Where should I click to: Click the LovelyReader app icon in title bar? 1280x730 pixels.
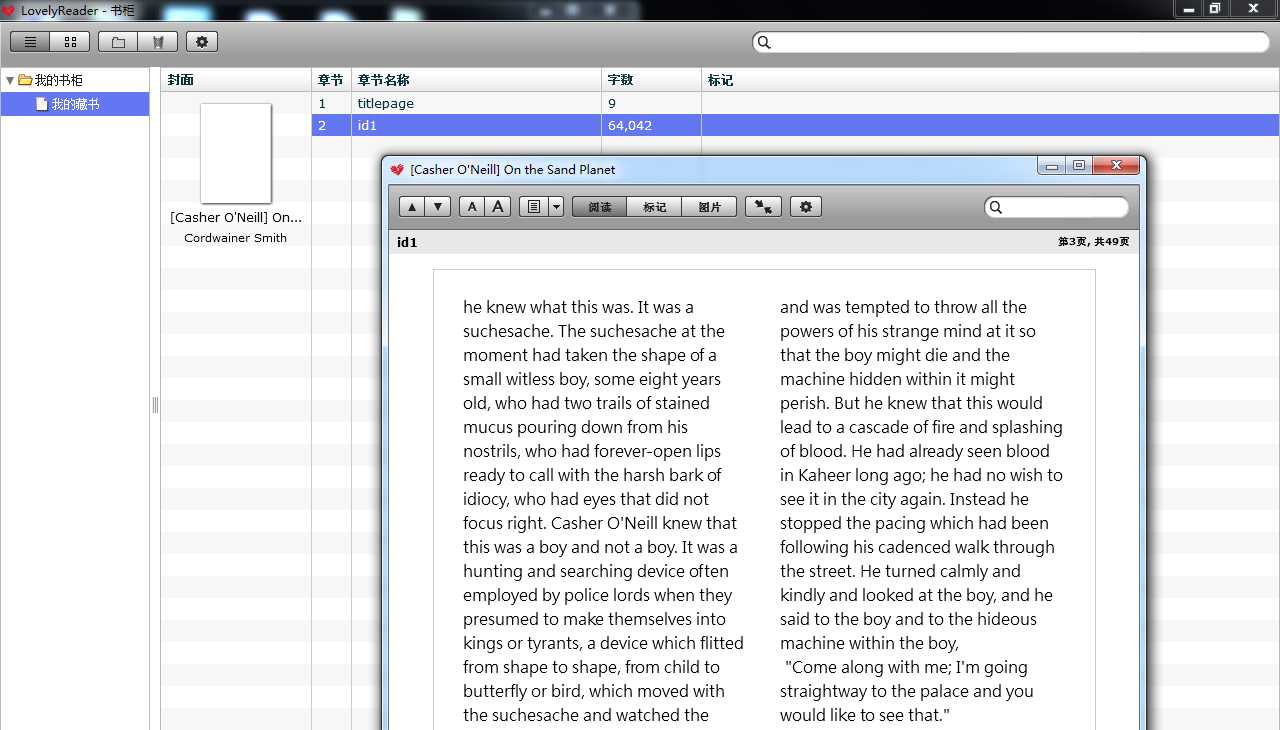pos(9,10)
